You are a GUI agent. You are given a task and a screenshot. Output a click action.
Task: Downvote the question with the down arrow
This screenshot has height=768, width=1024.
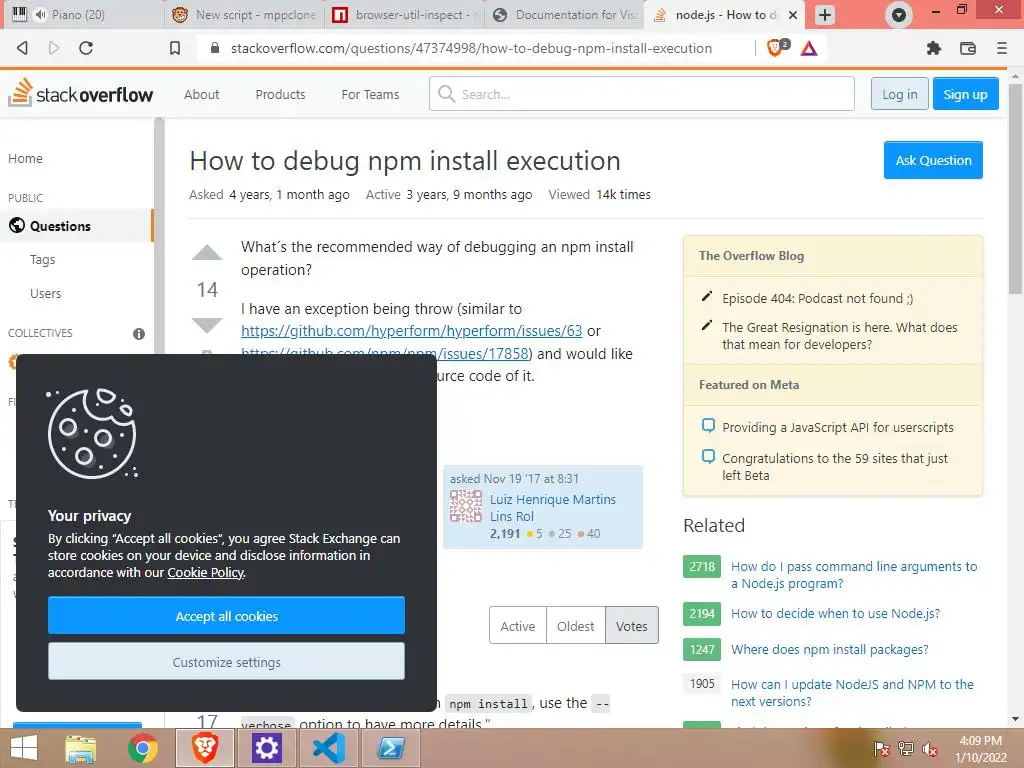click(x=207, y=325)
